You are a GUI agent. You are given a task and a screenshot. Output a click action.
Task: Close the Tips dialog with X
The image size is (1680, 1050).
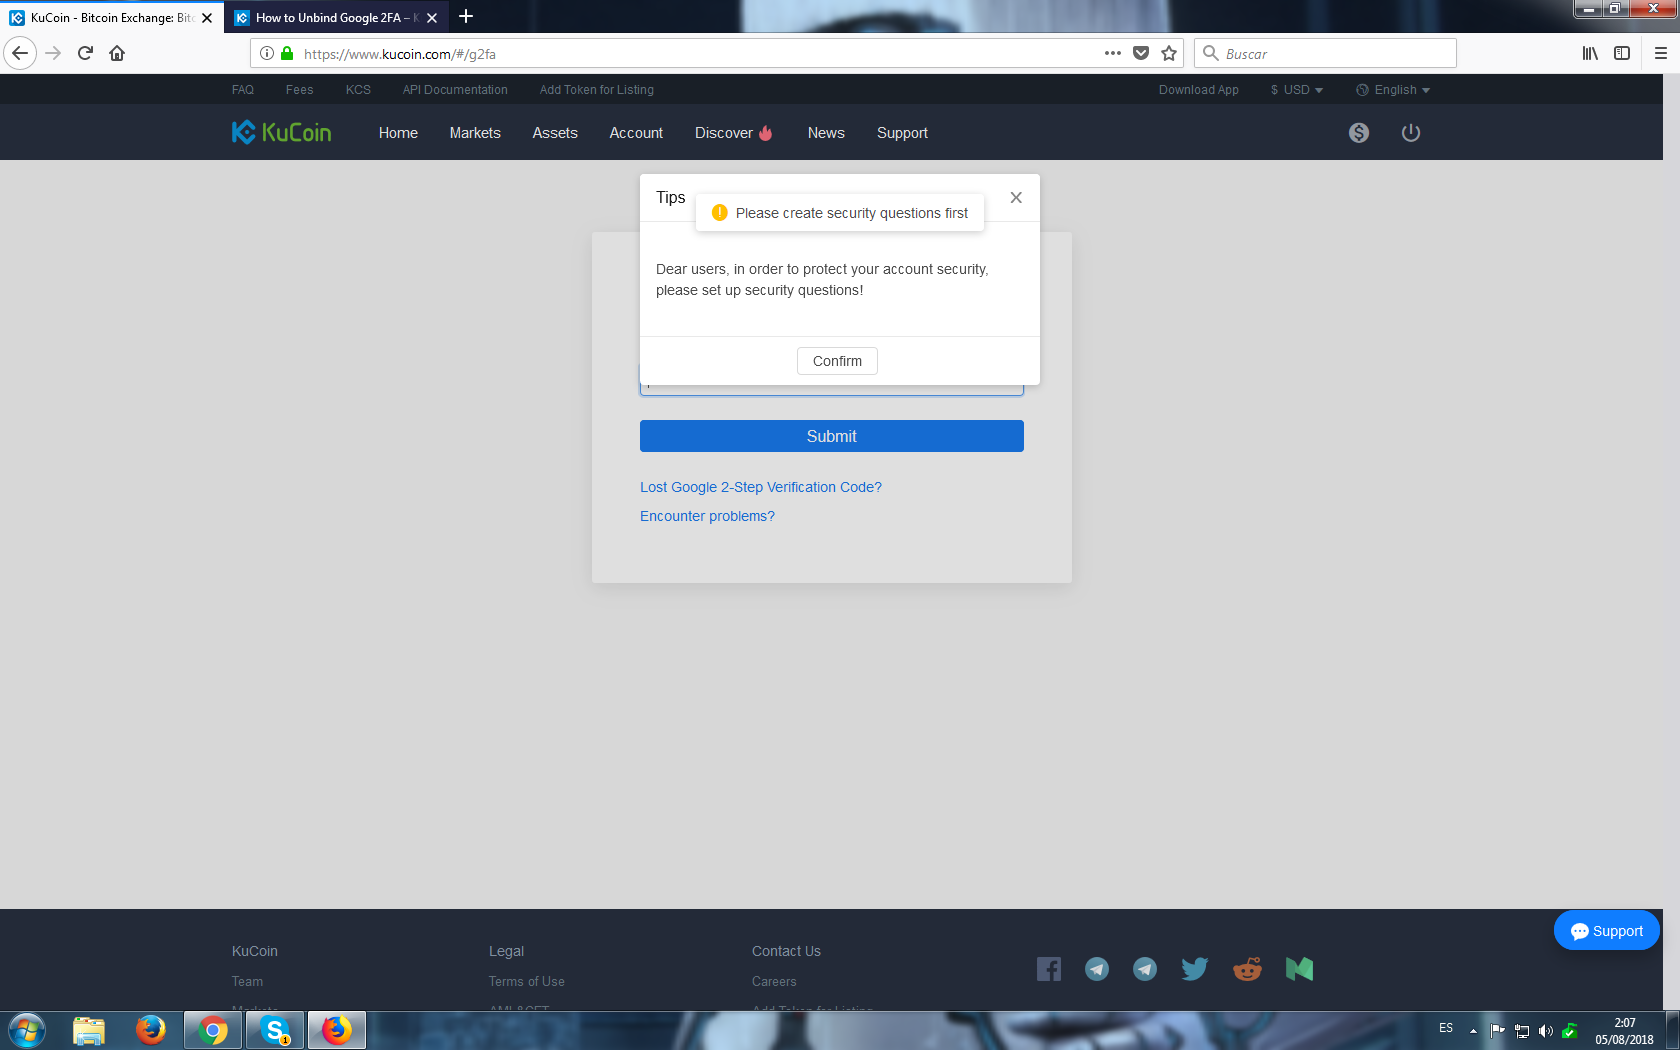click(x=1016, y=197)
